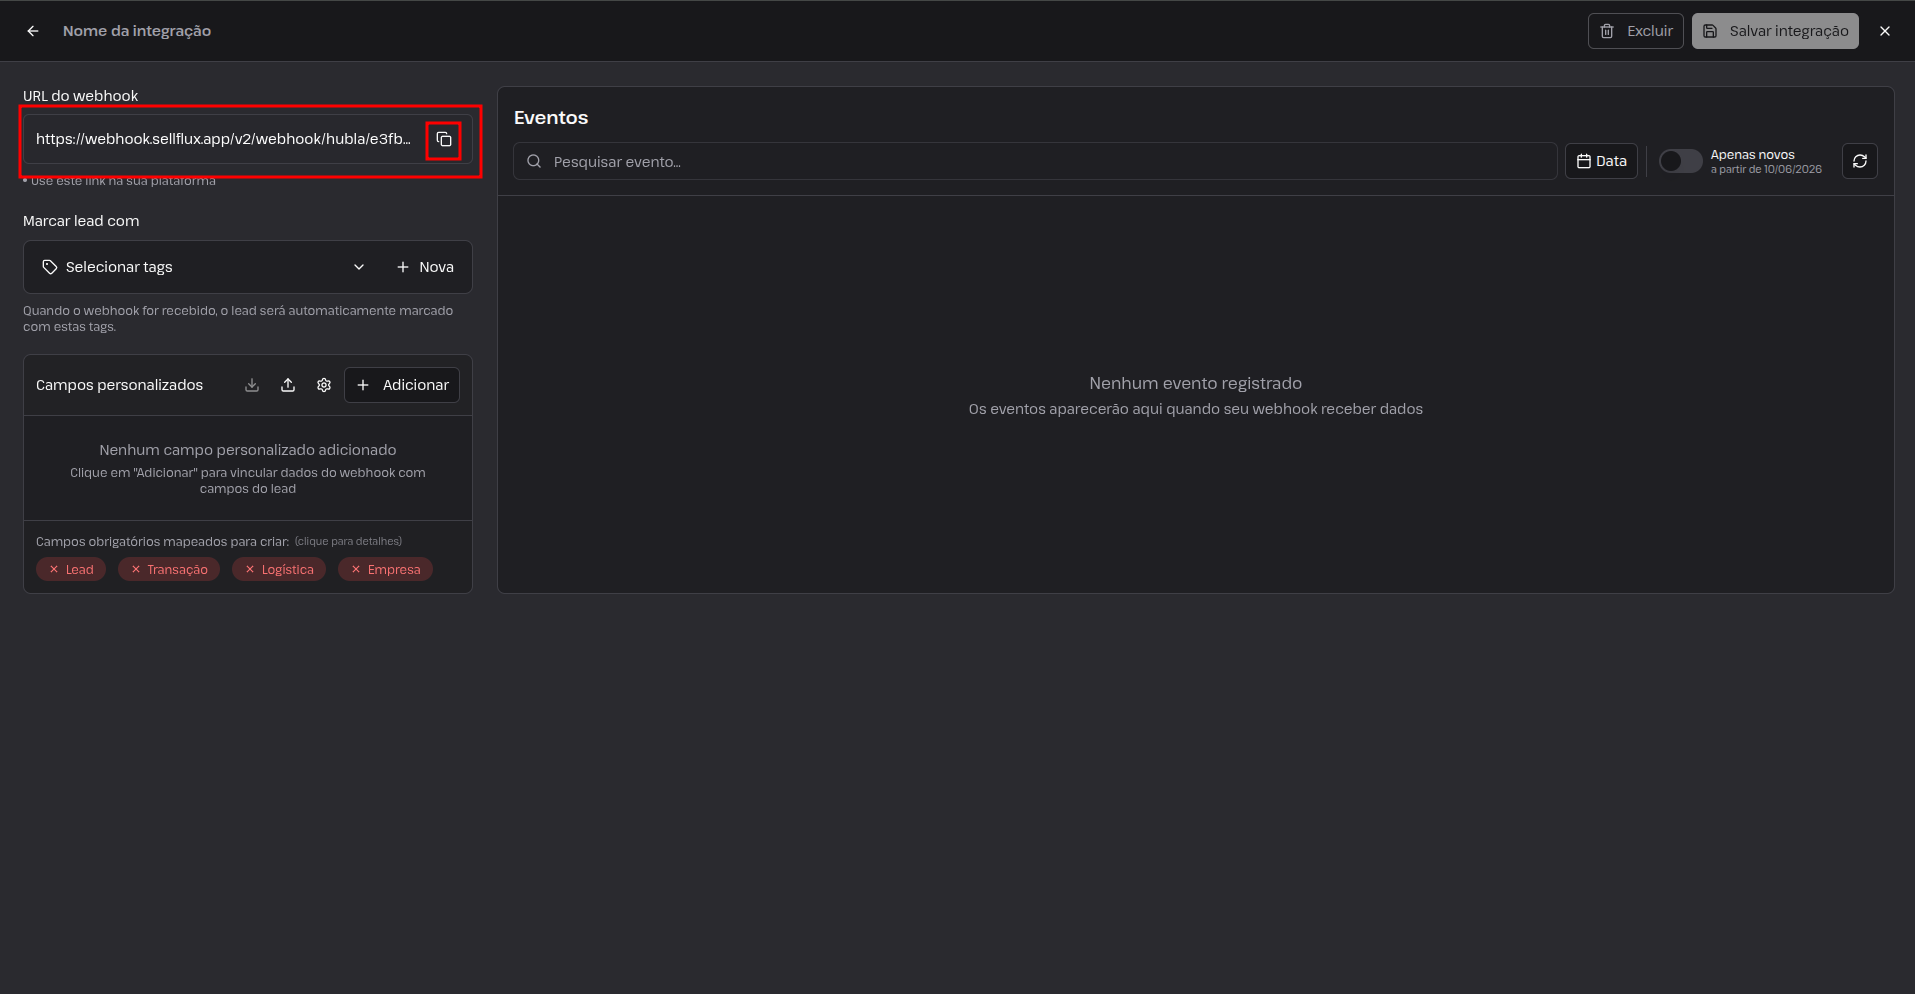
Task: Open the Data date filter
Action: [x=1601, y=161]
